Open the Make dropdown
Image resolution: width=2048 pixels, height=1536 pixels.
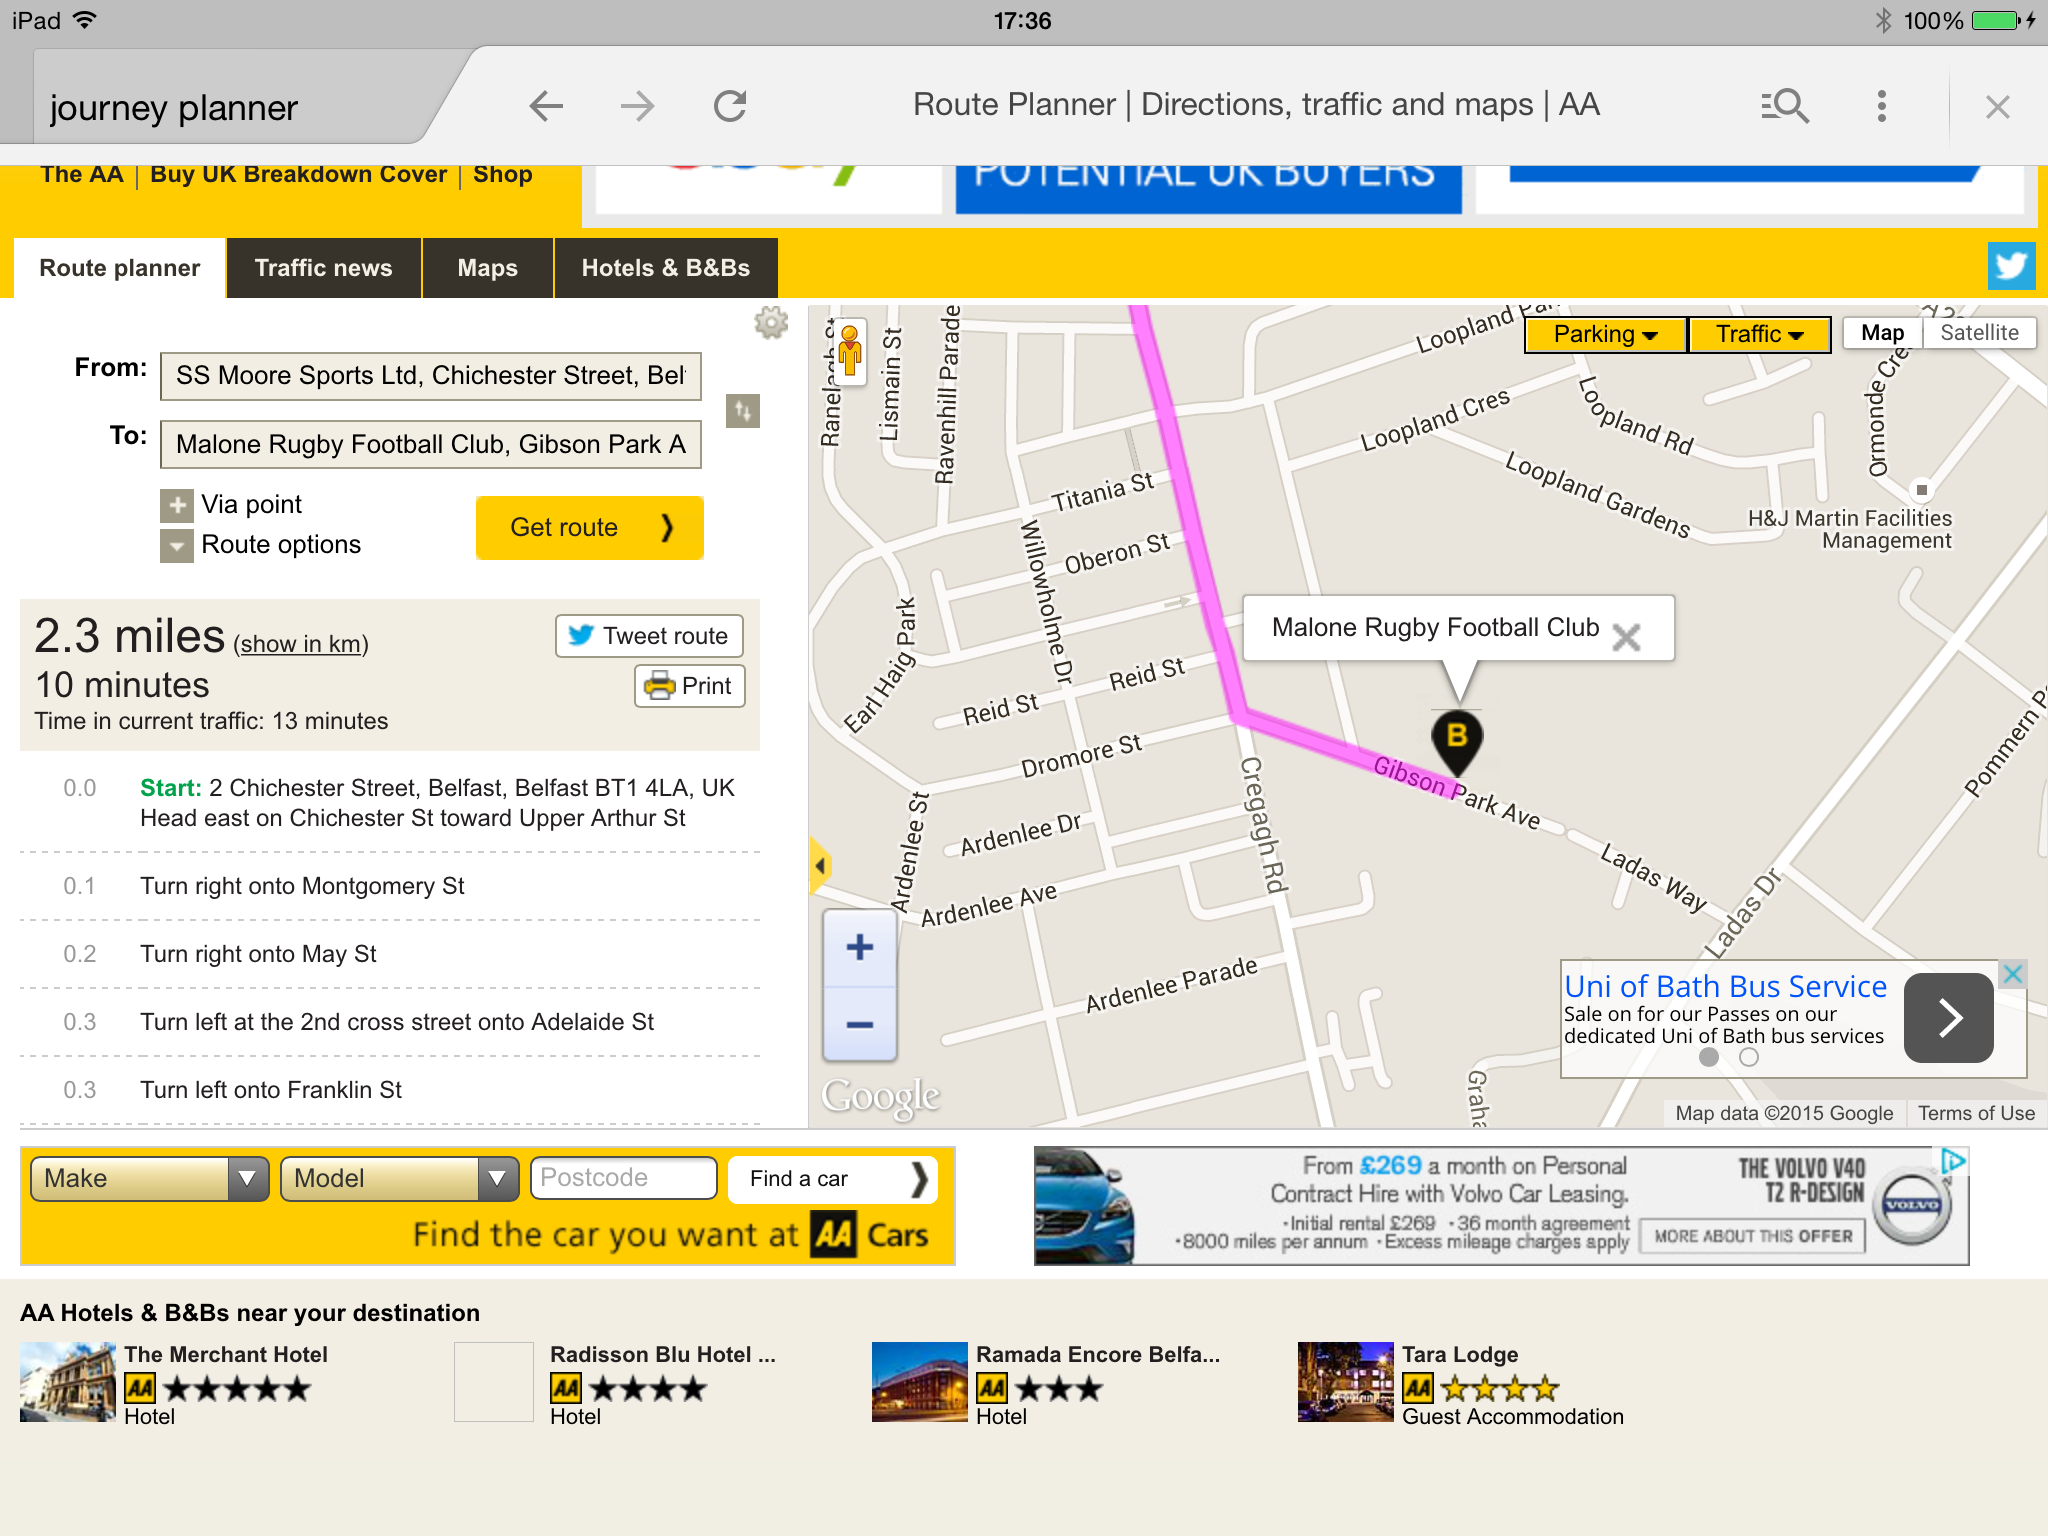(x=150, y=1179)
